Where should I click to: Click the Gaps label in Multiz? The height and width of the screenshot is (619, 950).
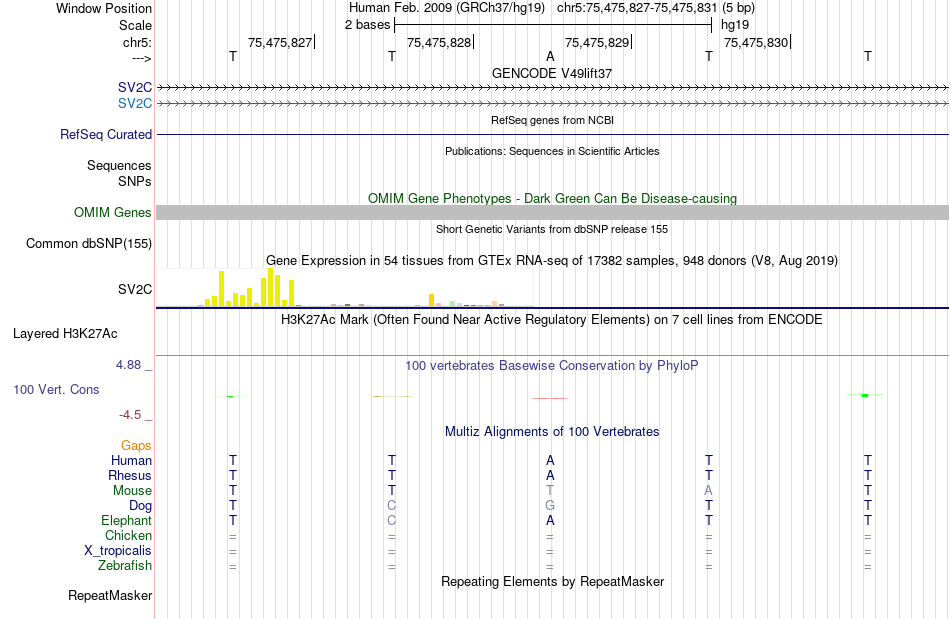coord(136,446)
